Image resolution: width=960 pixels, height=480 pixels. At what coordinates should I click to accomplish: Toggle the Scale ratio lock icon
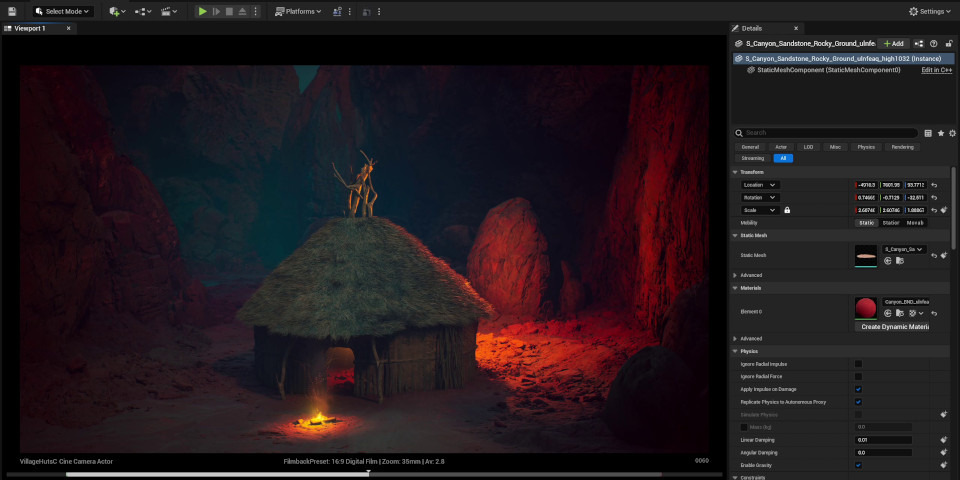pyautogui.click(x=788, y=210)
